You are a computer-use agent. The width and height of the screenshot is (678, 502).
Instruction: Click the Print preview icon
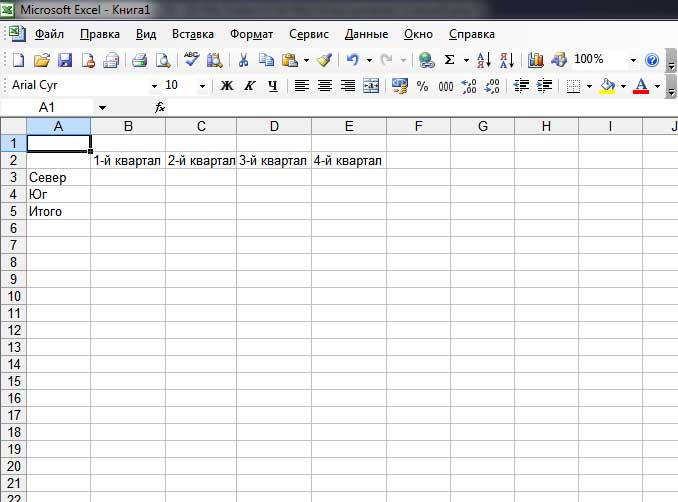pos(162,60)
